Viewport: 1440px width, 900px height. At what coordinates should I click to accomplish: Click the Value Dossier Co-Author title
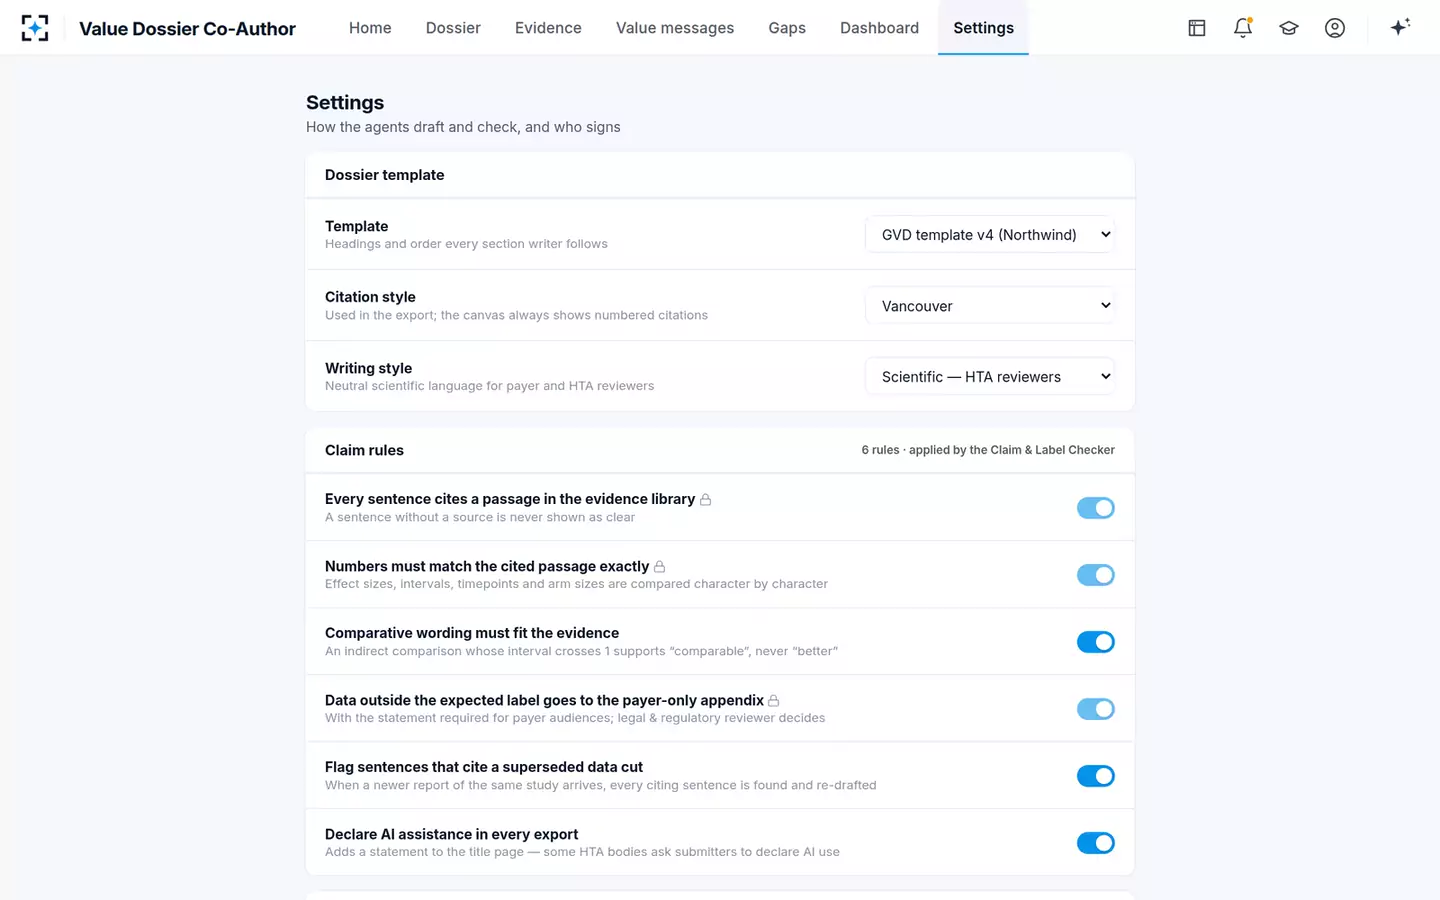point(187,29)
